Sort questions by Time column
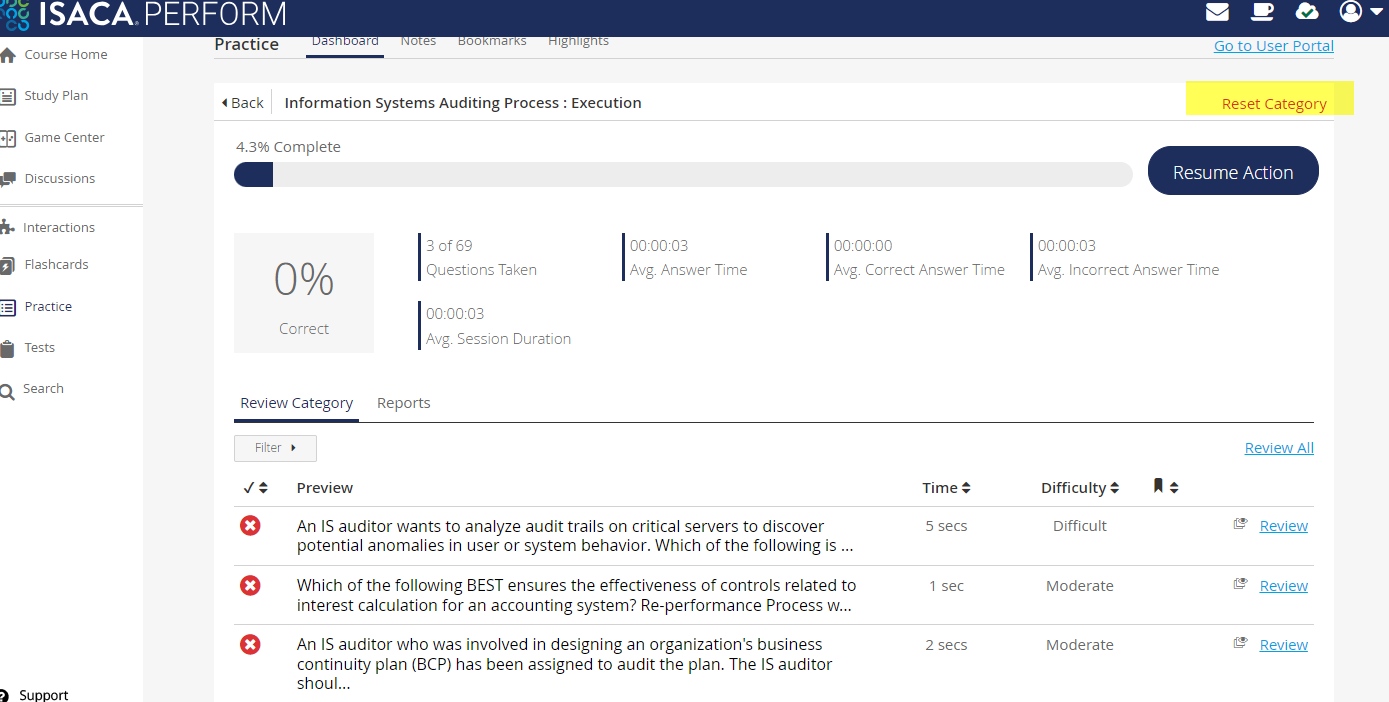 [x=946, y=488]
